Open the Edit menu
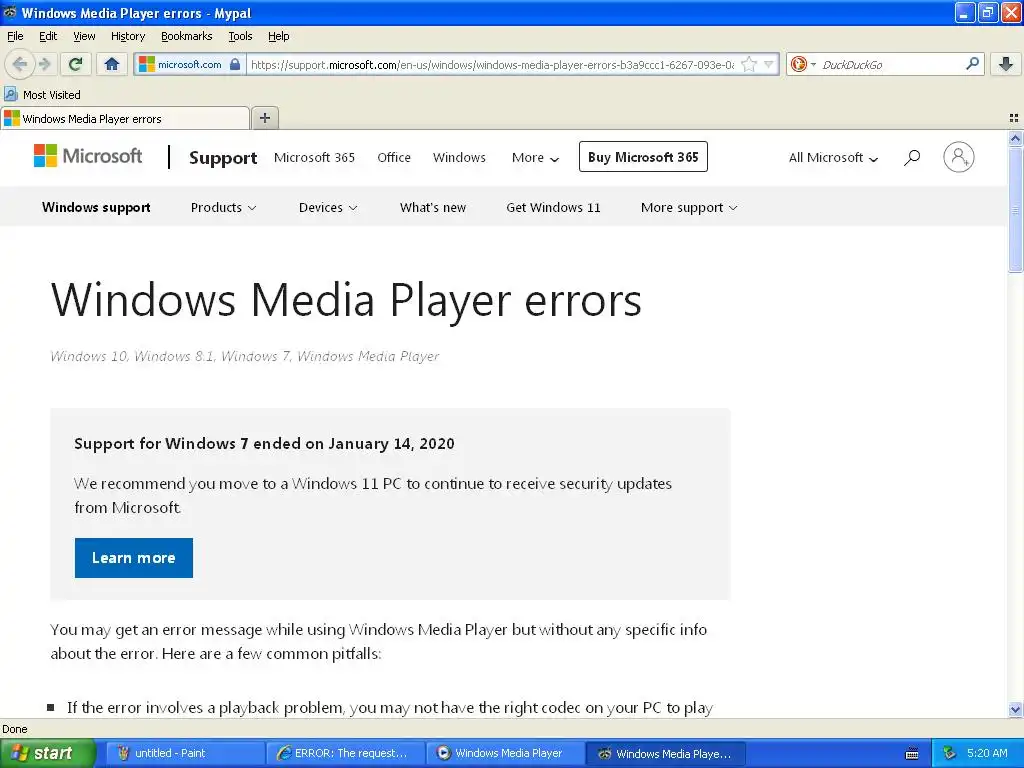1024x768 pixels. pyautogui.click(x=48, y=36)
